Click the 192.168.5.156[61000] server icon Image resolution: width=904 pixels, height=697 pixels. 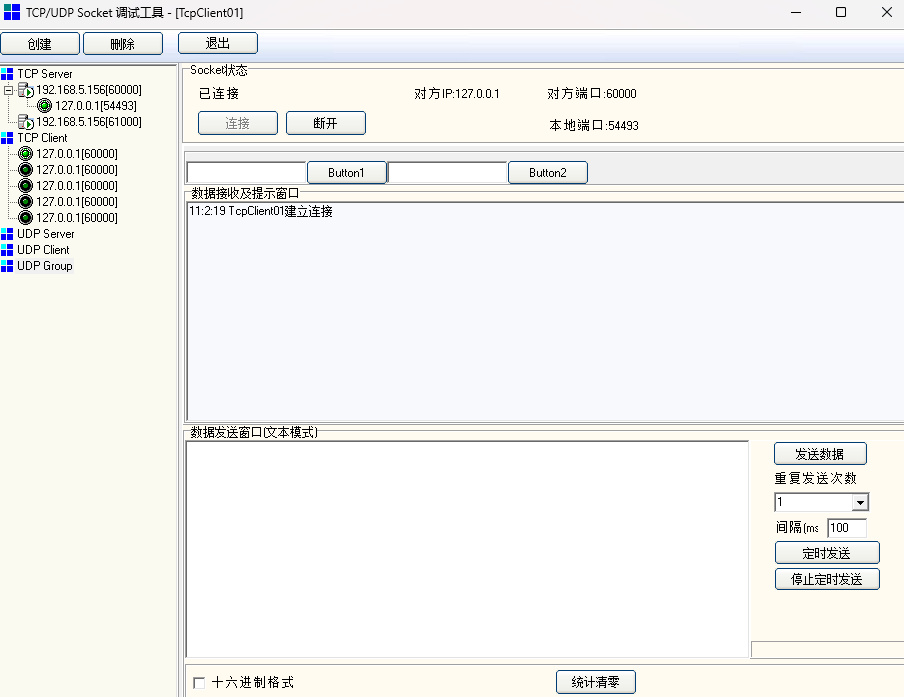click(26, 122)
